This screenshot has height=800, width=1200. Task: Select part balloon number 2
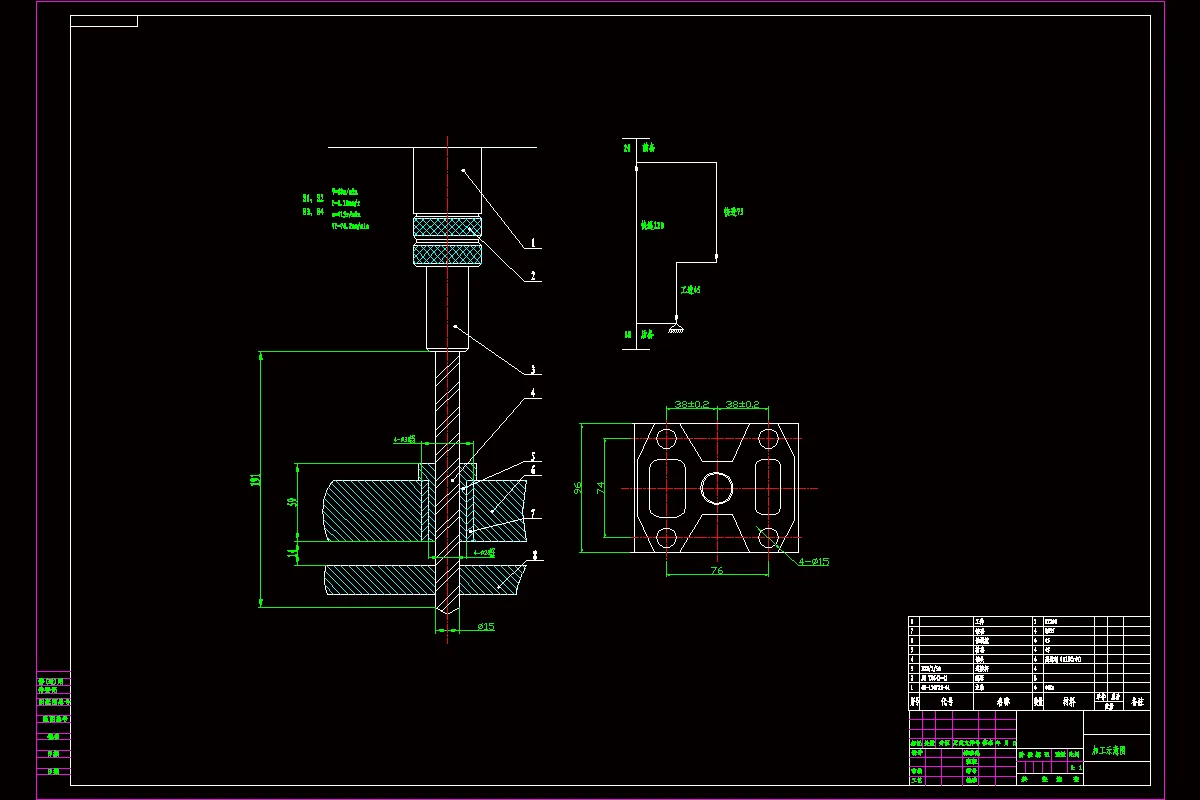coord(533,275)
